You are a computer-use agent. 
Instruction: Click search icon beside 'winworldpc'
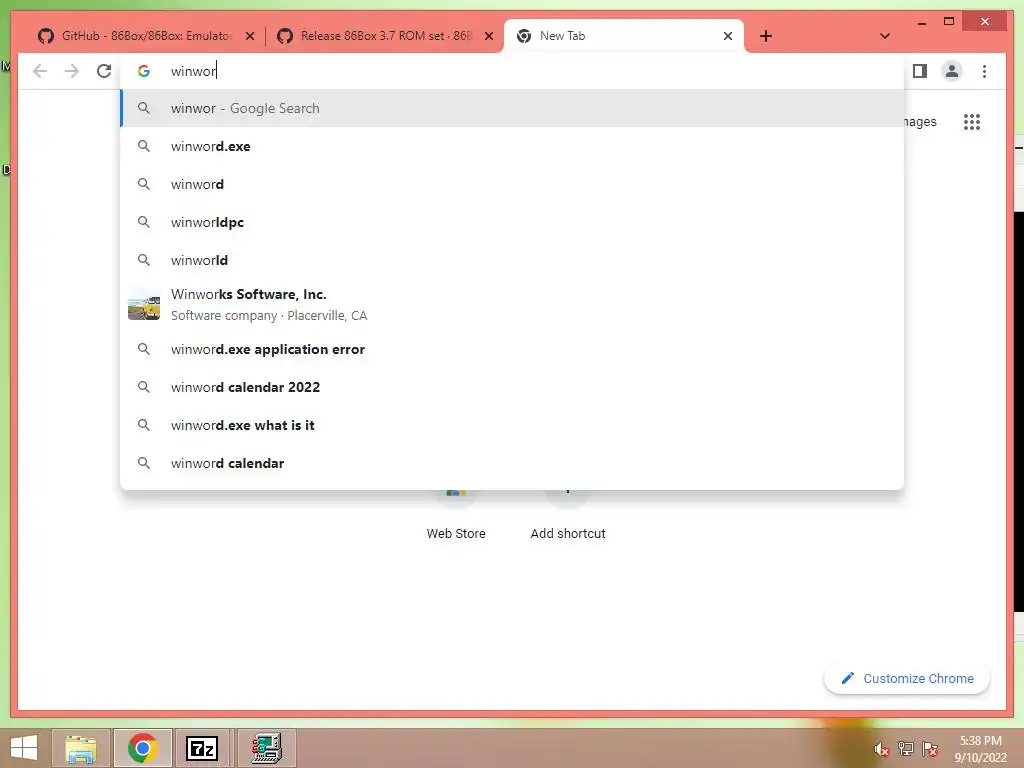coord(144,222)
